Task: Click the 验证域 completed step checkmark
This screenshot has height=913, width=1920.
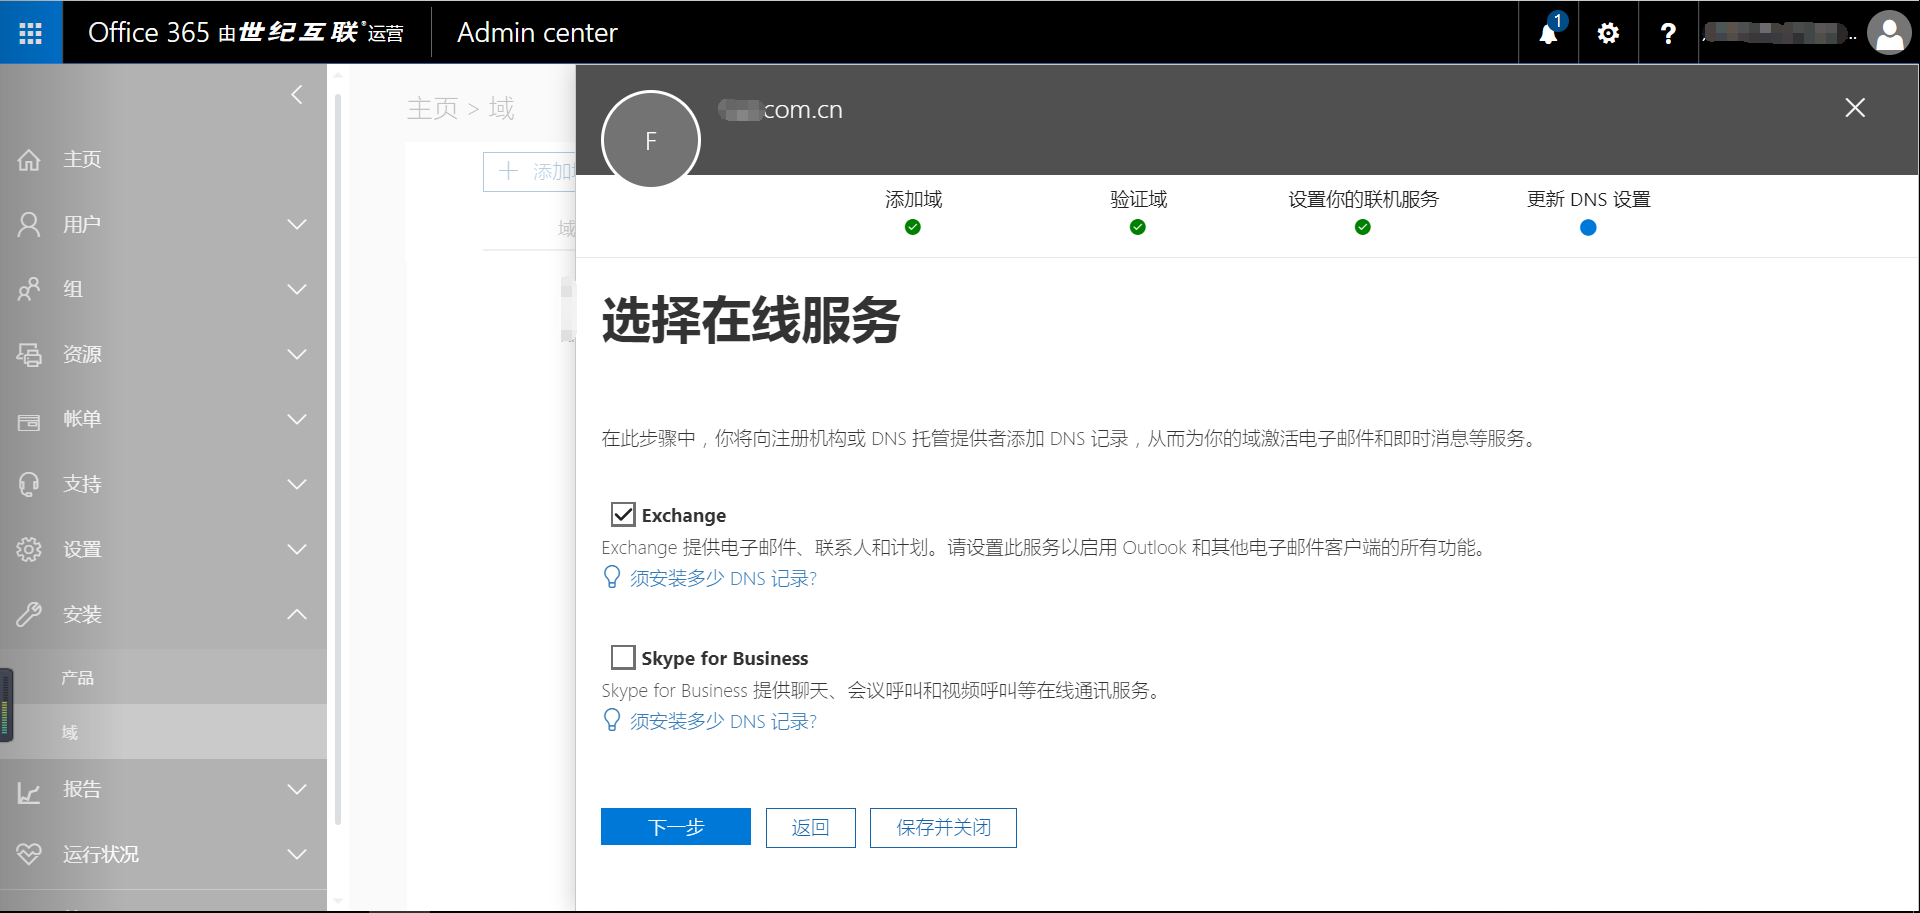Action: (x=1138, y=228)
